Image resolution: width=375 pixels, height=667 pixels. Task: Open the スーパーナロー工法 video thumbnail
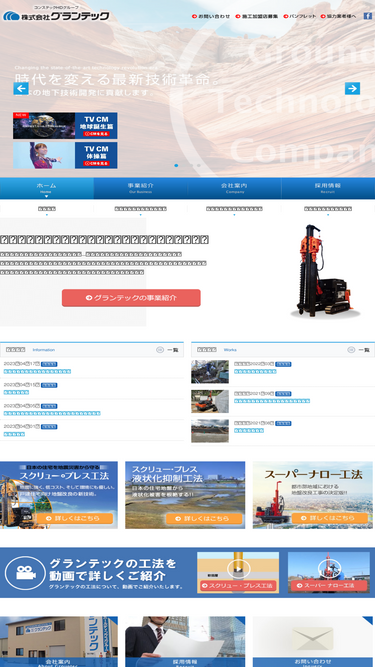329,573
